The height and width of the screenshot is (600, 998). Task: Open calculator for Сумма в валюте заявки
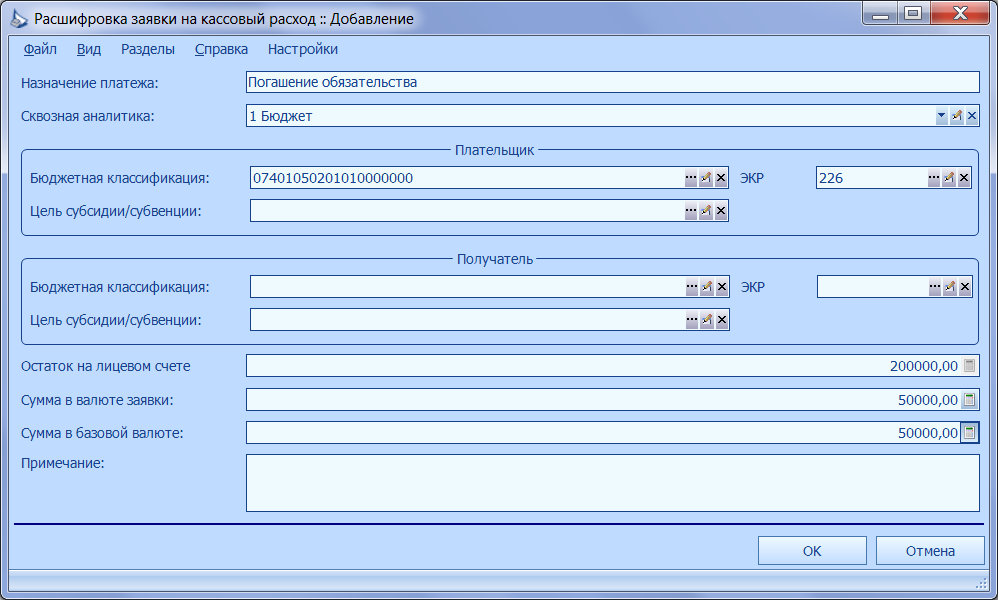(969, 400)
